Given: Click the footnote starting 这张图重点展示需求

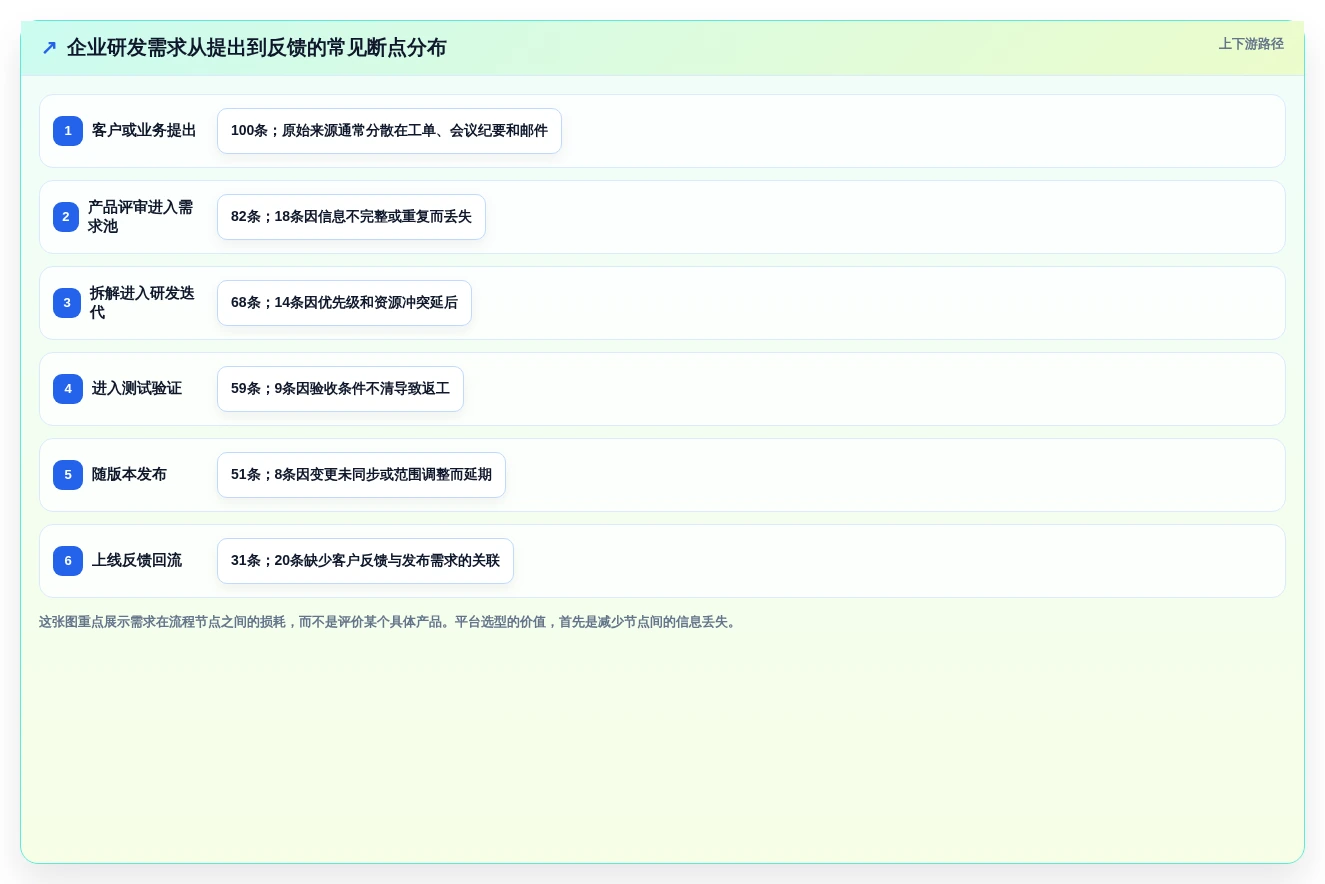Looking at the screenshot, I should pos(389,622).
